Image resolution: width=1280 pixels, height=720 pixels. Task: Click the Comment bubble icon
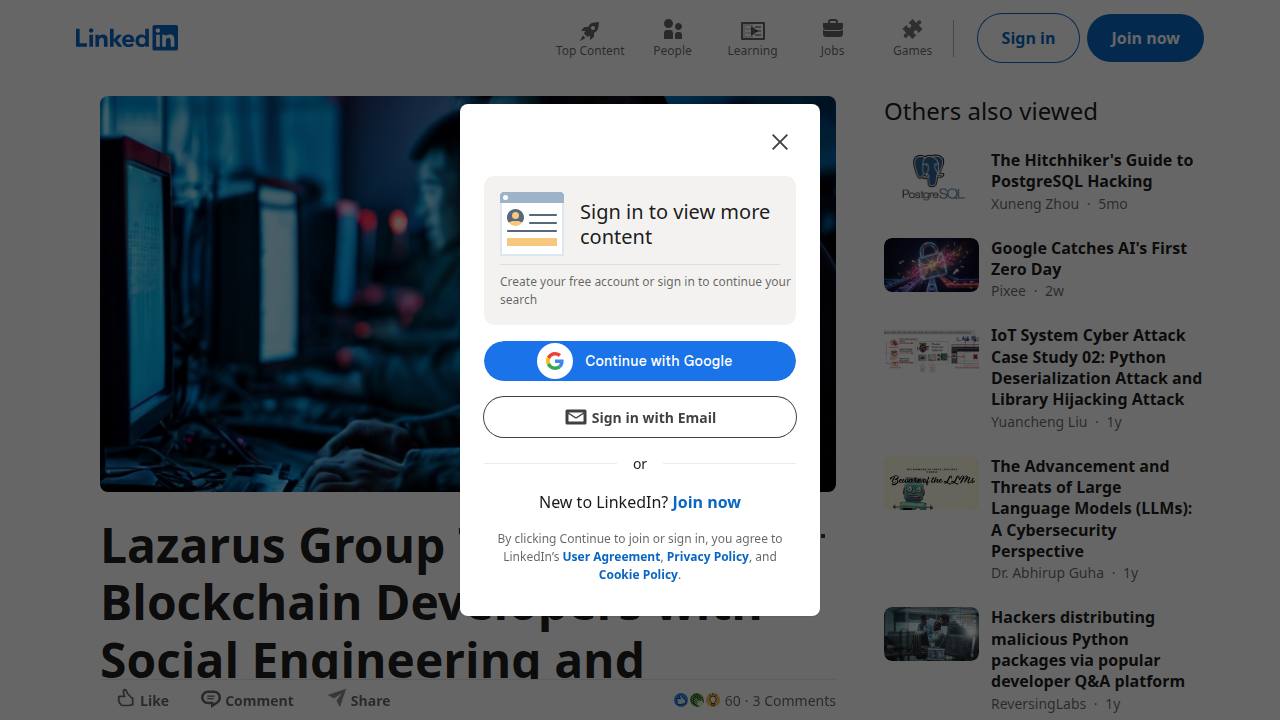pos(211,699)
